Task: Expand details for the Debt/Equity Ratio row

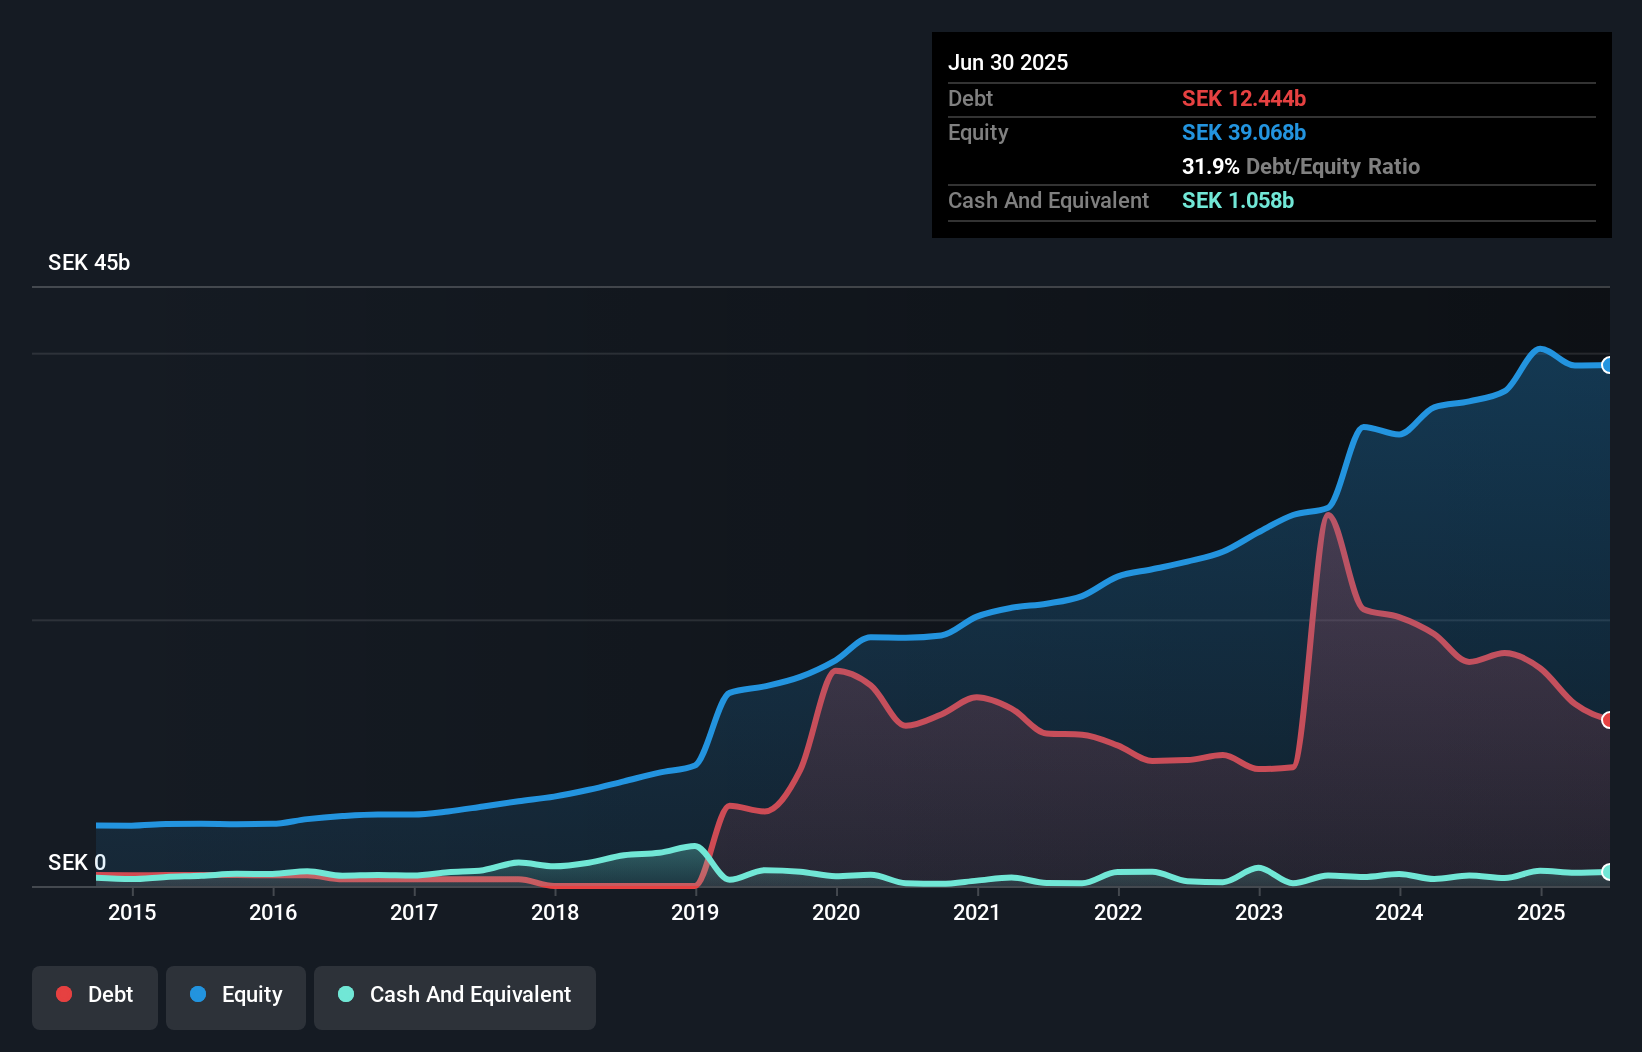Action: [x=1301, y=166]
